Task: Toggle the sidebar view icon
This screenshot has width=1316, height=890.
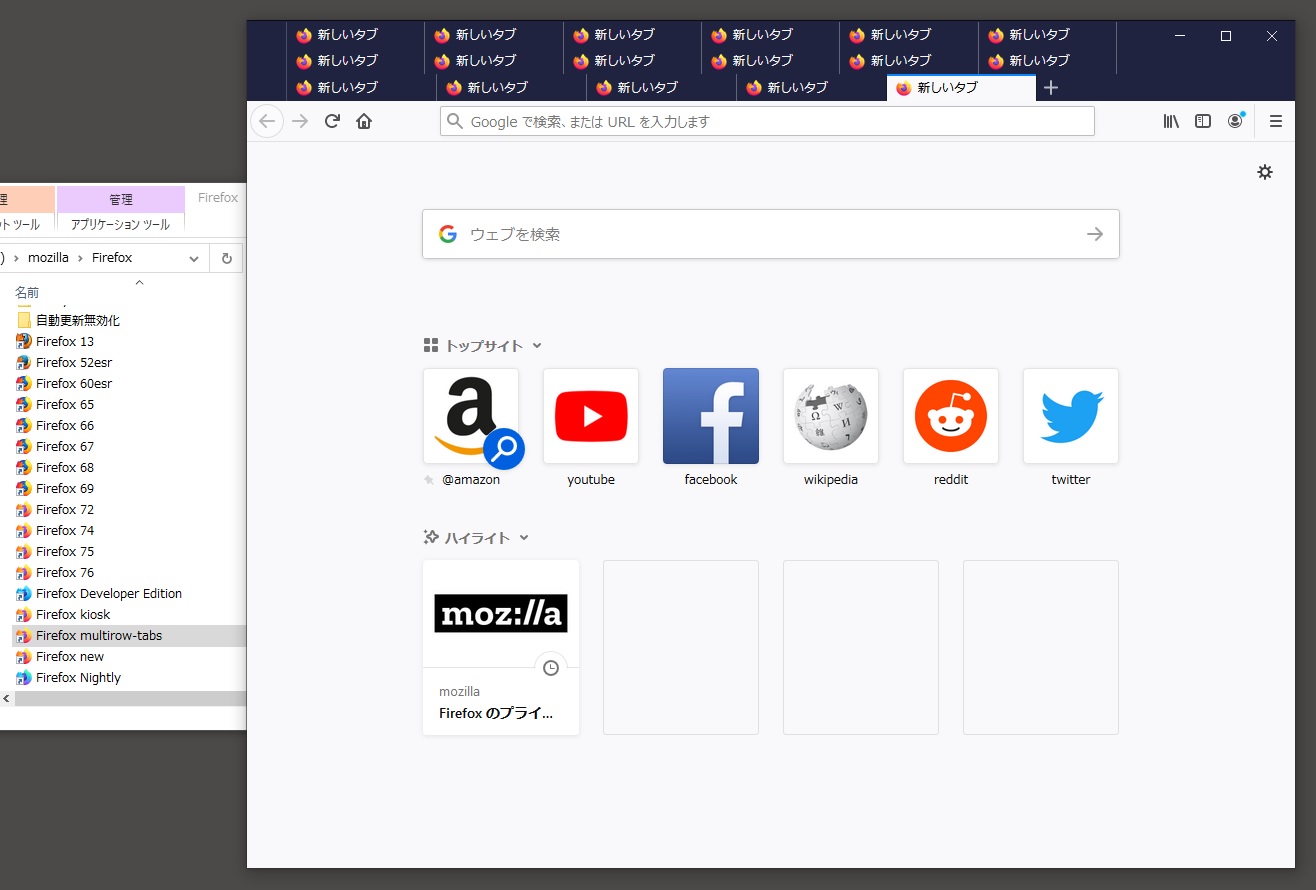Action: coord(1203,121)
